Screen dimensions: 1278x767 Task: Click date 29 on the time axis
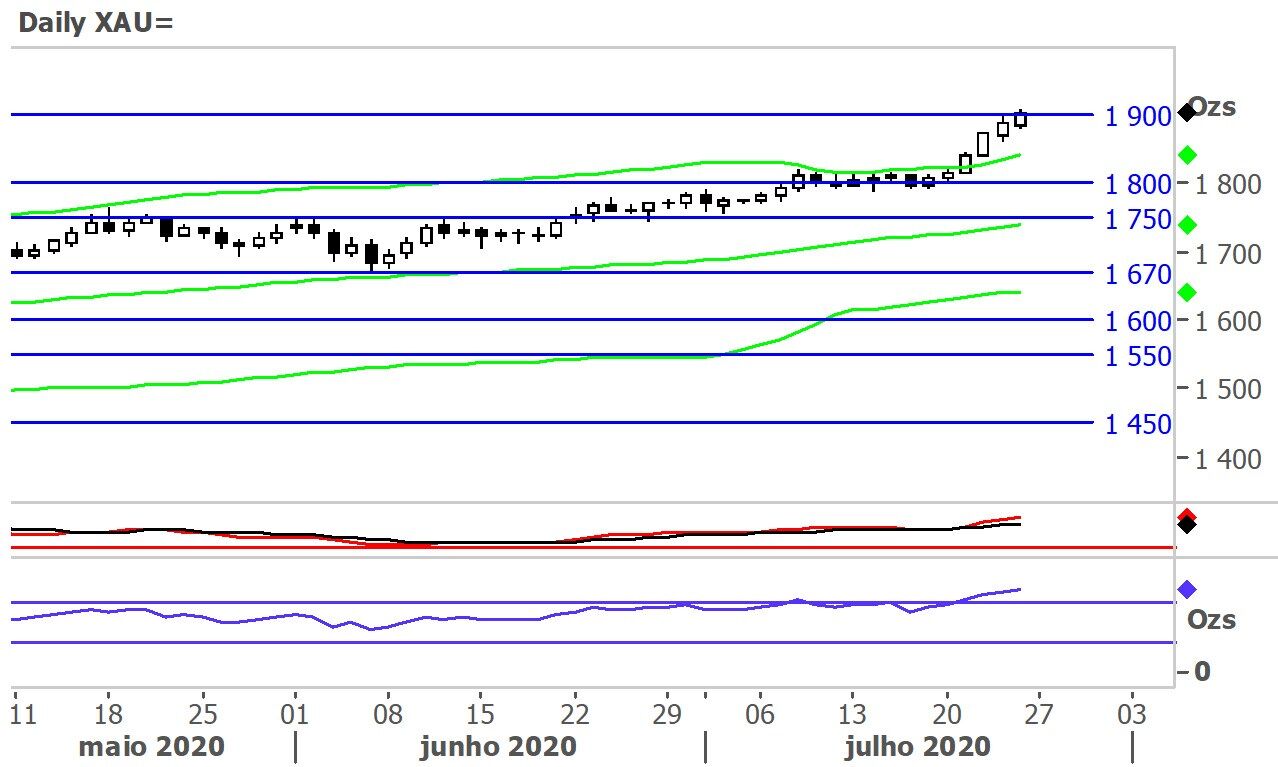point(667,716)
